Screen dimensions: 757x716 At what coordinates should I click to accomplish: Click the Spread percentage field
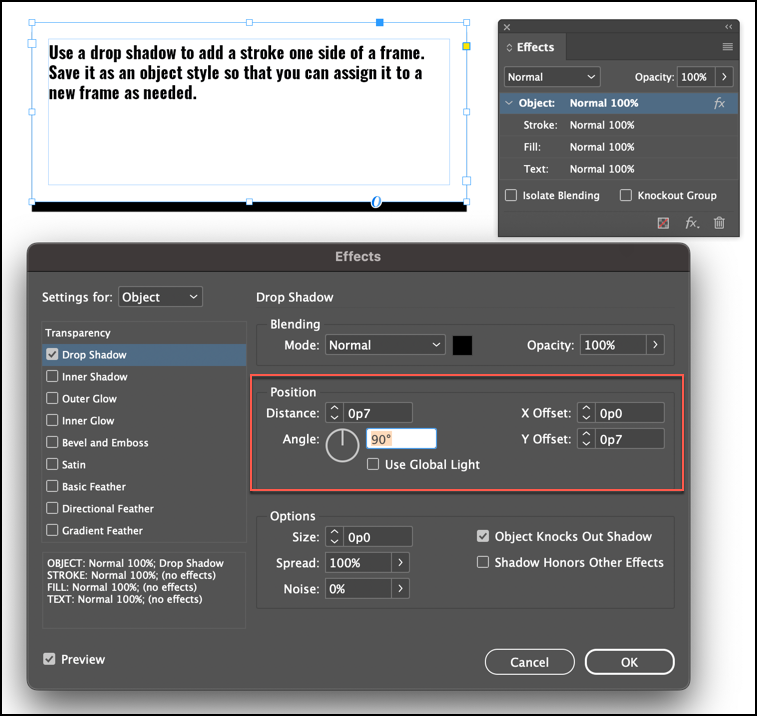[358, 562]
